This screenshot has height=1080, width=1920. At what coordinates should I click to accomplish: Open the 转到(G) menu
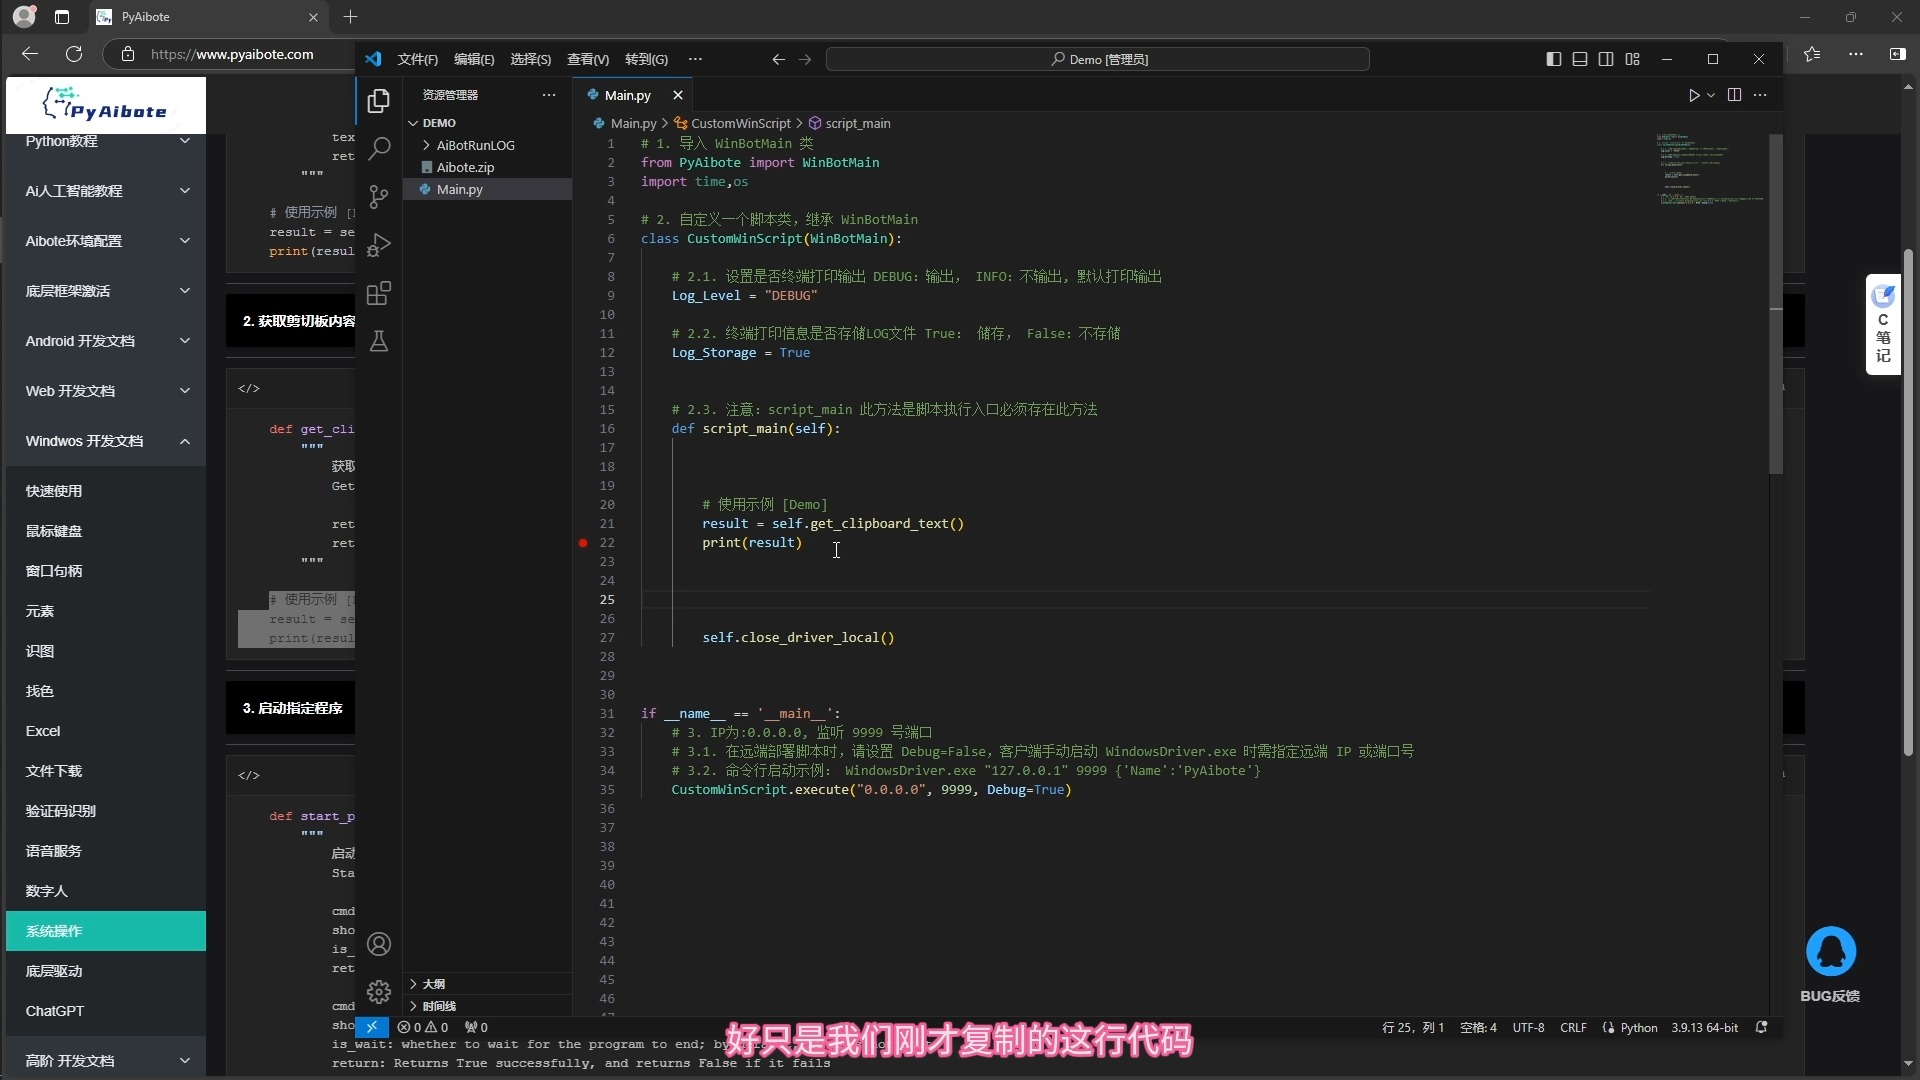coord(646,59)
